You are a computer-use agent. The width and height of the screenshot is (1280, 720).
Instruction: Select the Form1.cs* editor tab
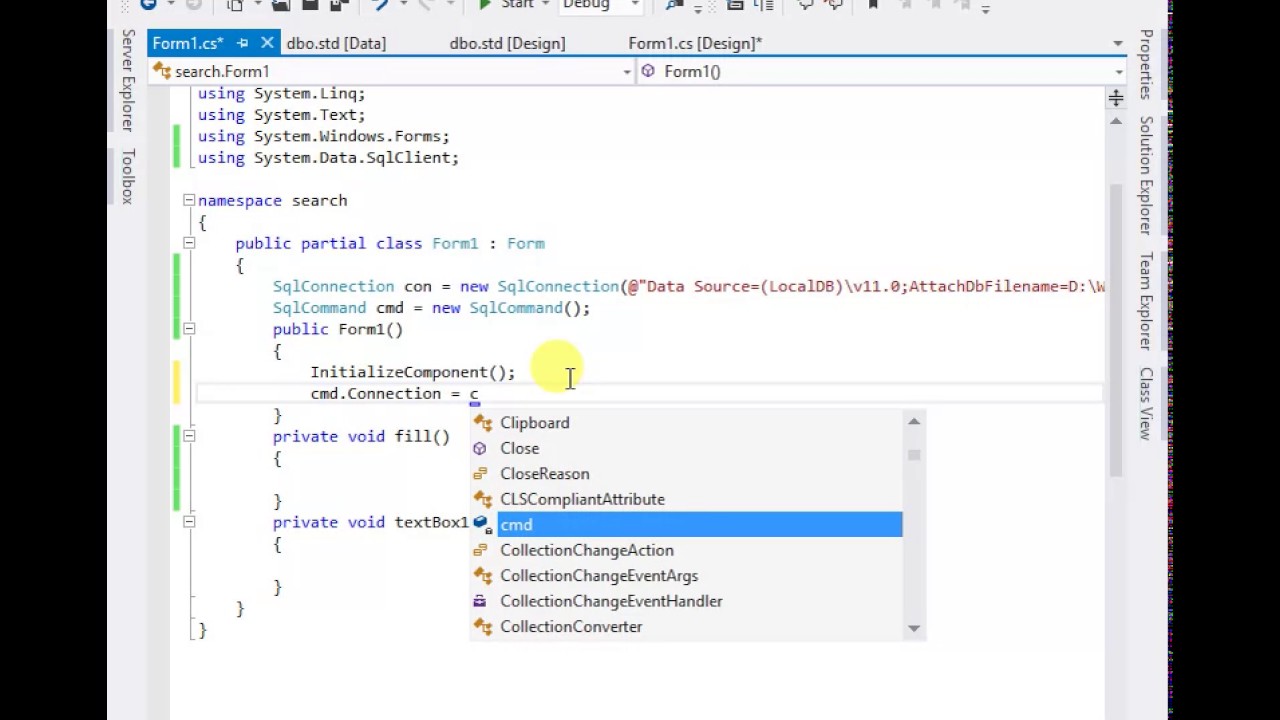[x=187, y=43]
